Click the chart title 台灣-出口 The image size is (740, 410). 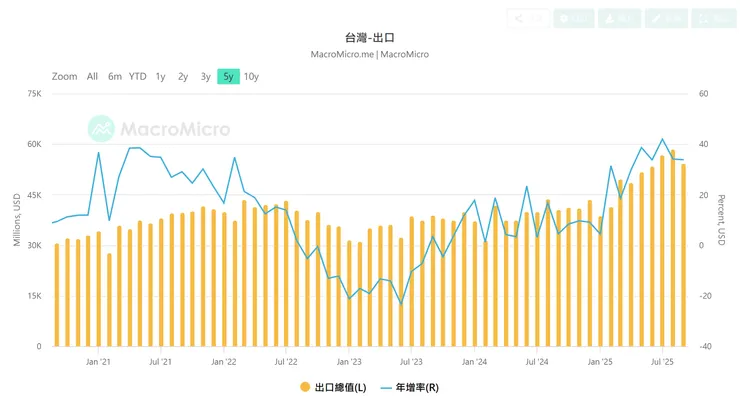370,37
